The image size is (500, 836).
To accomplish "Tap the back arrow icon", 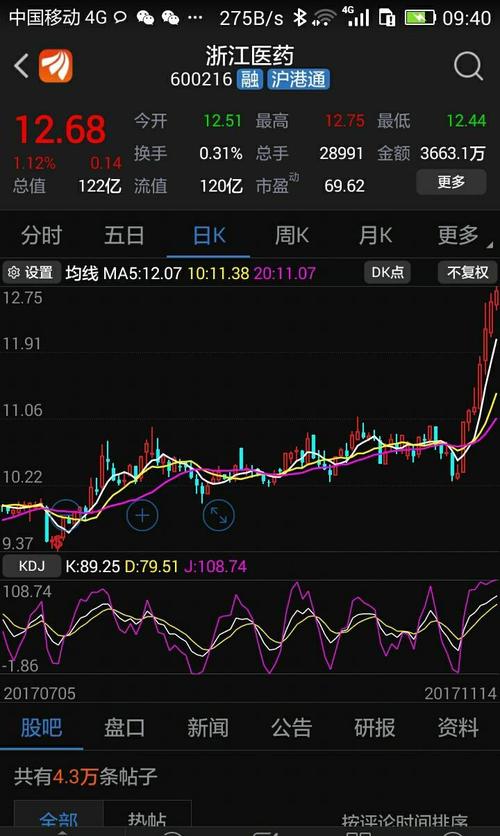I will pos(21,66).
